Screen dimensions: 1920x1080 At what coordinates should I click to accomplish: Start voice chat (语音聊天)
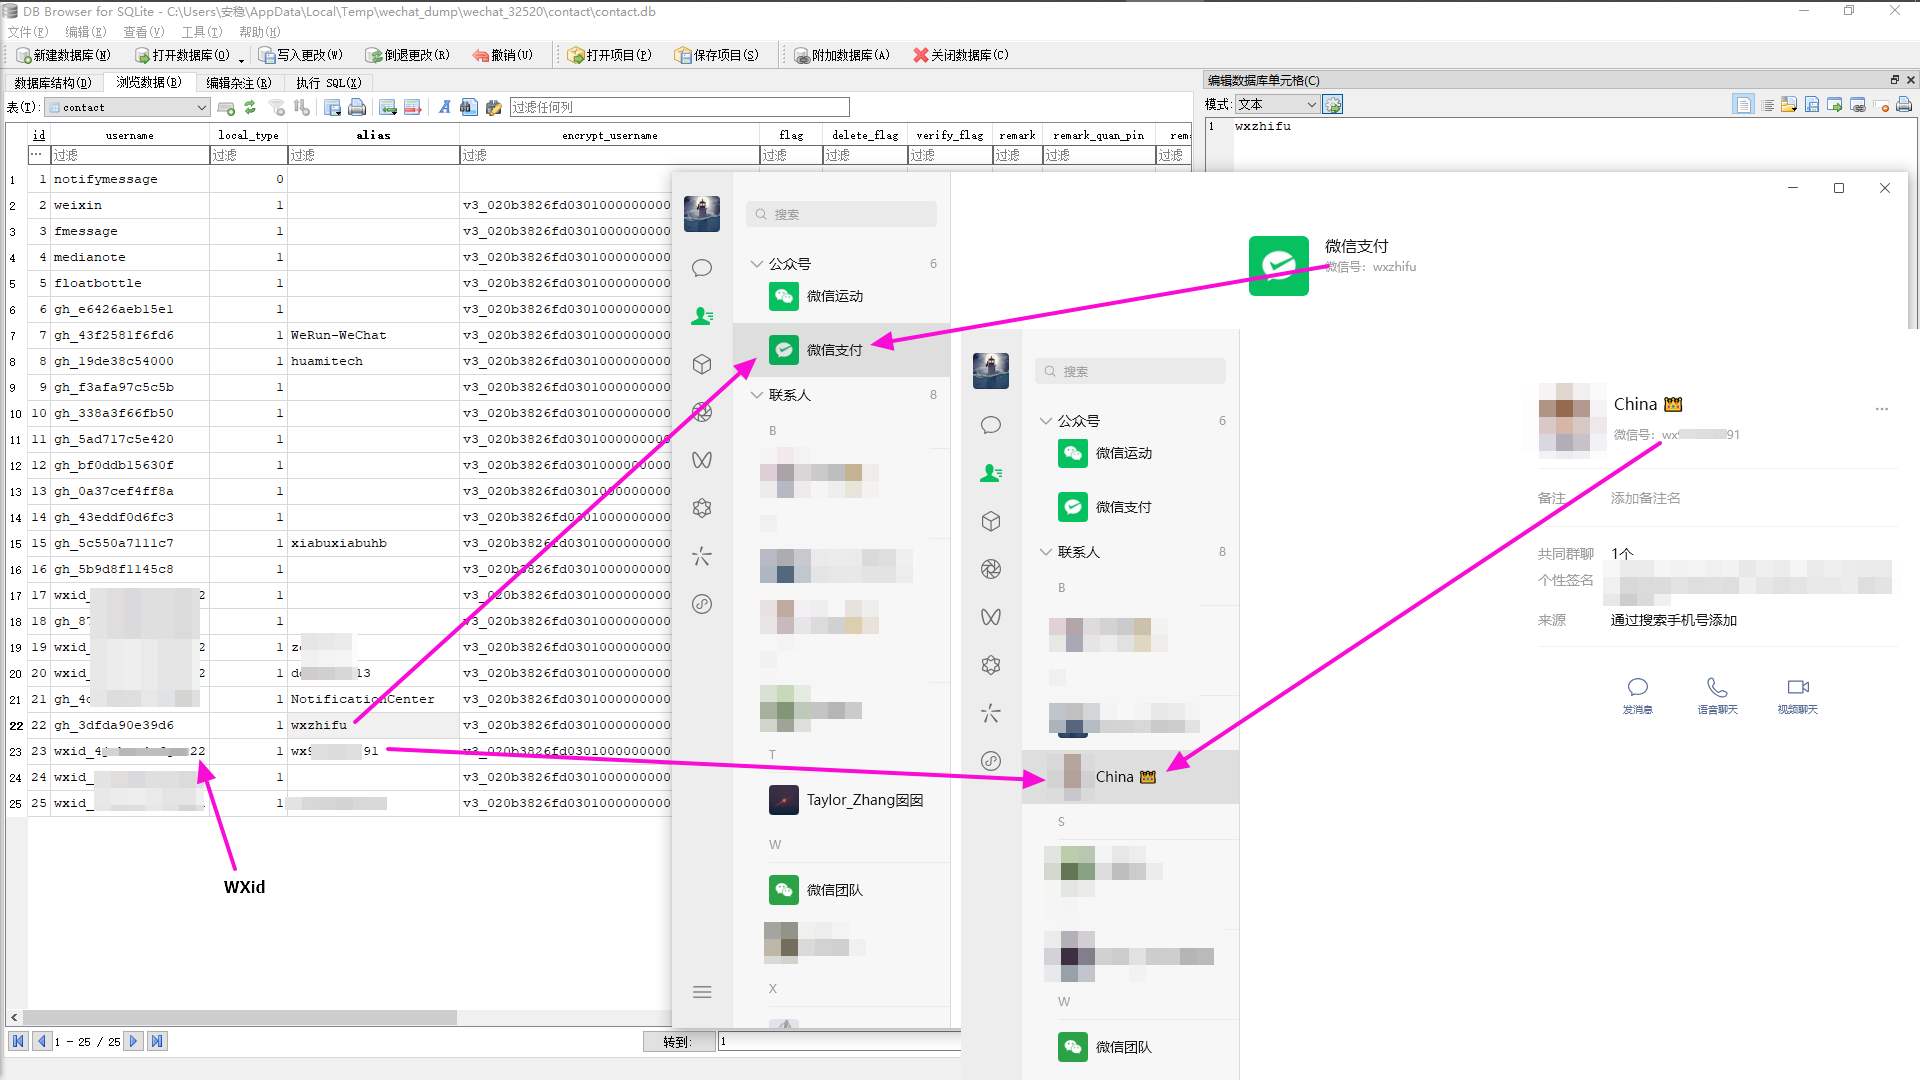[1717, 695]
